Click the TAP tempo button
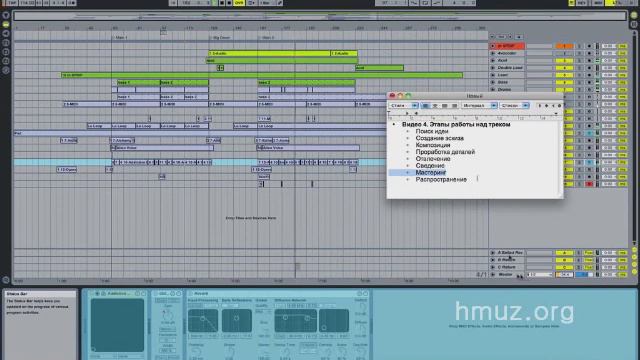640x360 pixels. tap(12, 2)
